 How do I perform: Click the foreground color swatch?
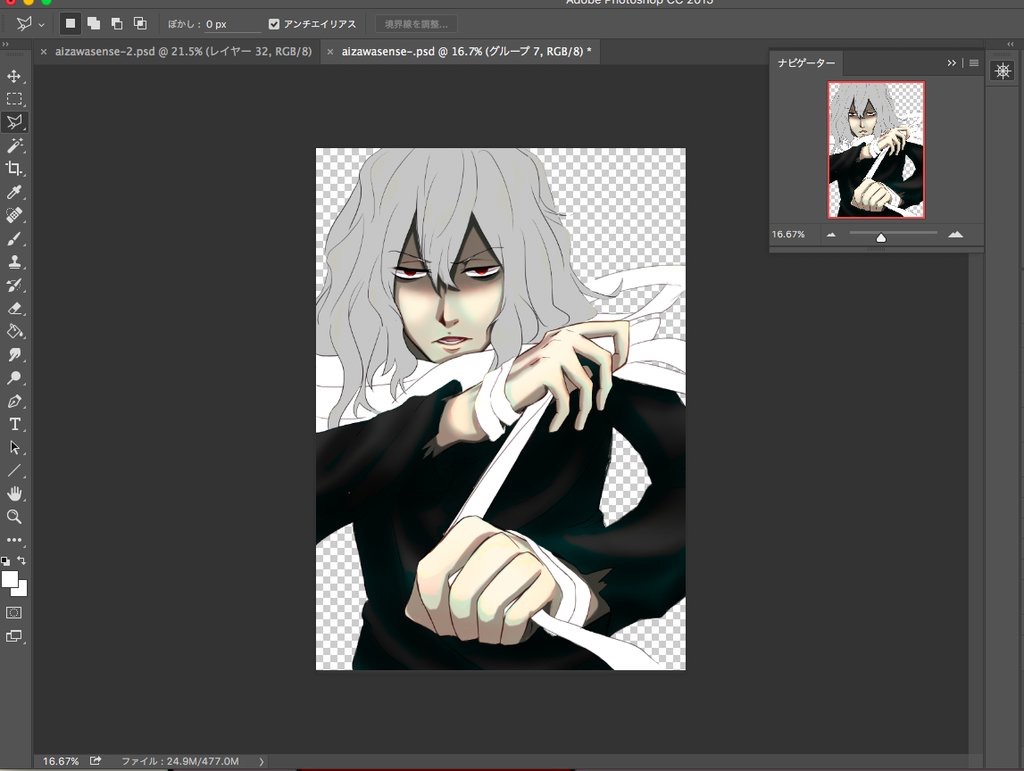(x=10, y=579)
